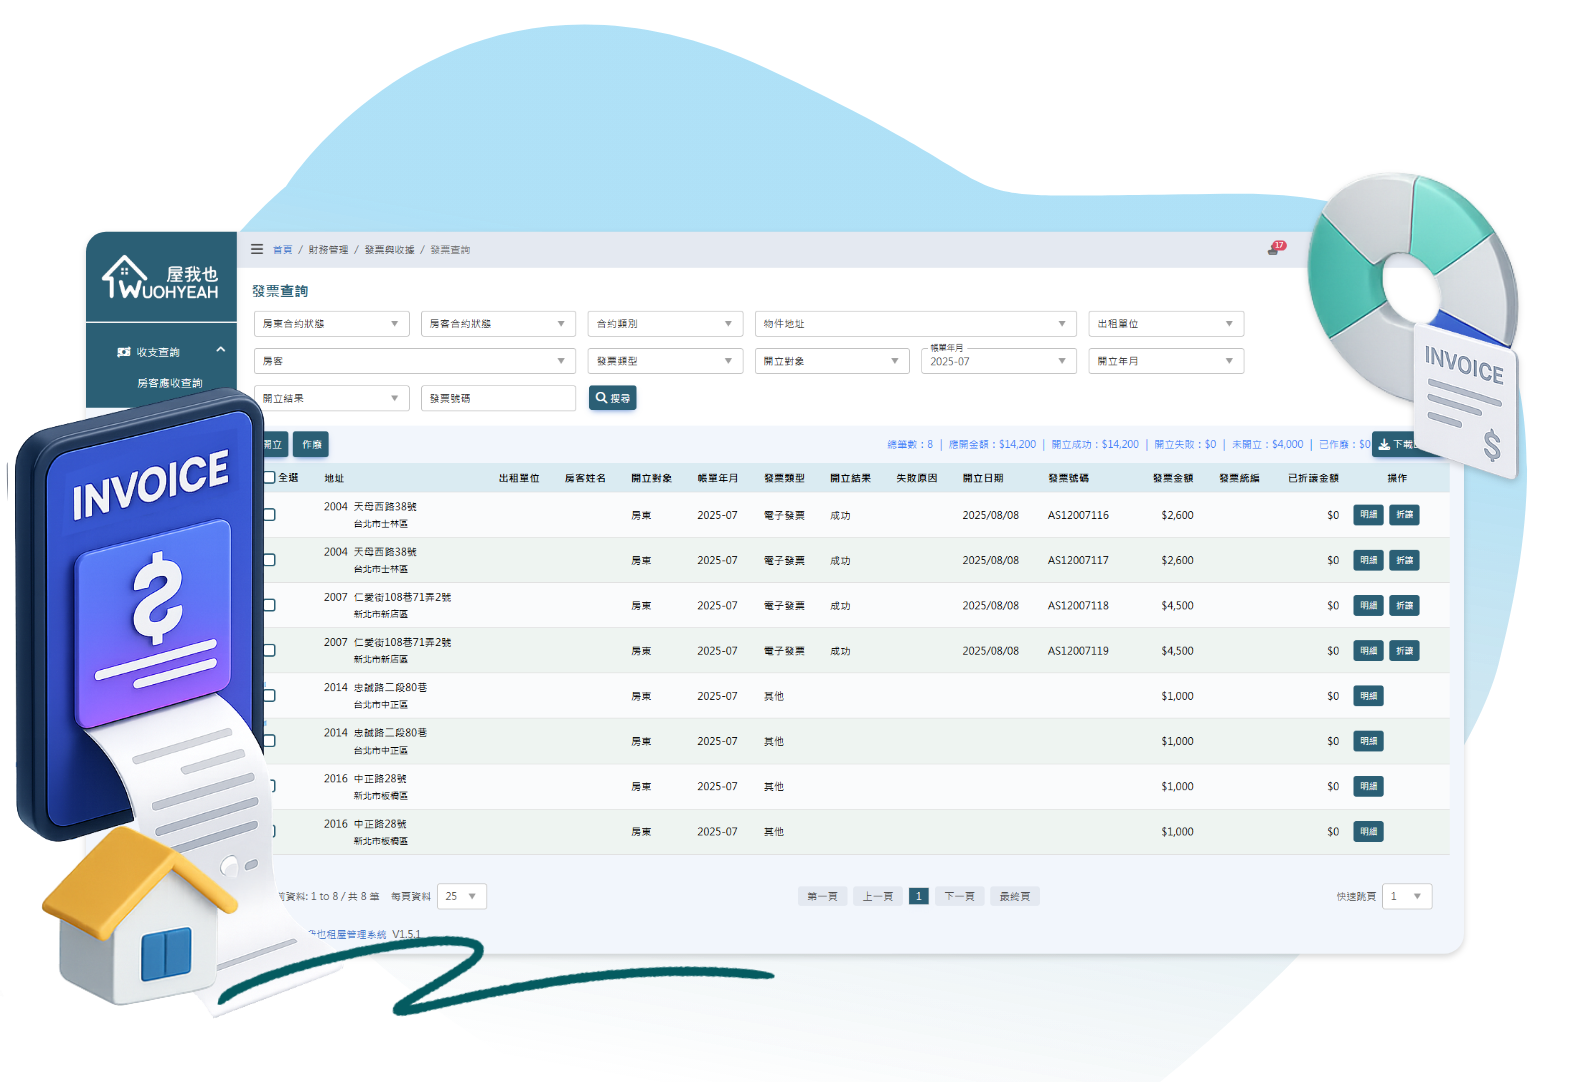Image resolution: width=1596 pixels, height=1082 pixels.
Task: Go to 下一頁 in pagination
Action: 959,896
